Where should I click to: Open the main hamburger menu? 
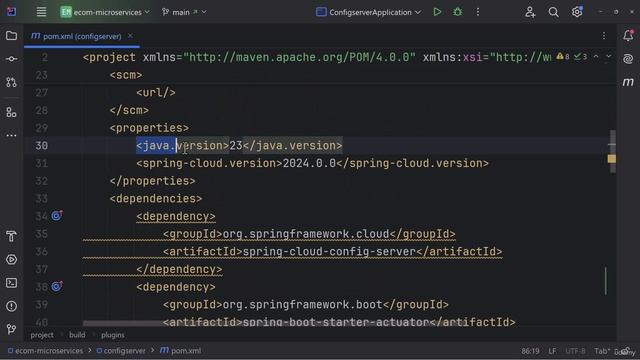click(x=41, y=12)
